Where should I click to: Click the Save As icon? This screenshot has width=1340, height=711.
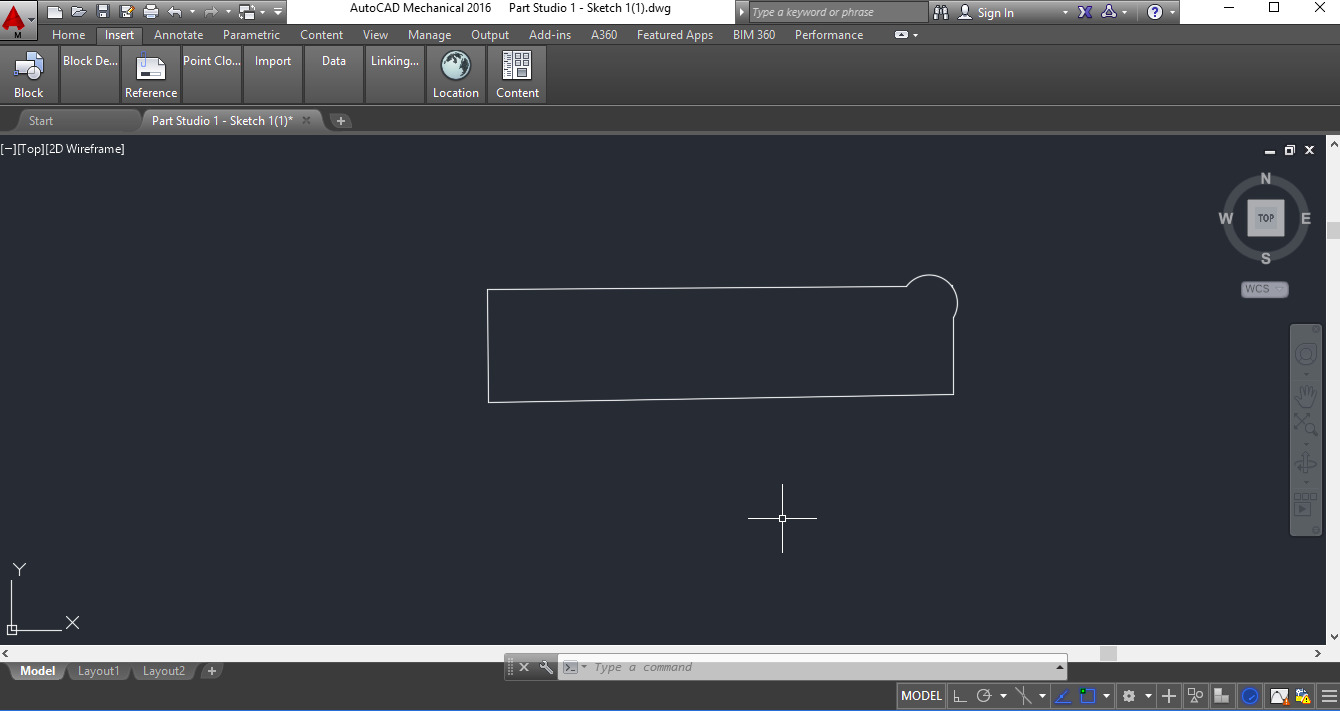(126, 12)
